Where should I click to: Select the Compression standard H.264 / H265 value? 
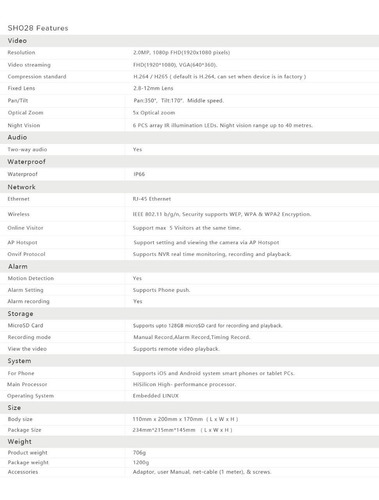pyautogui.click(x=220, y=77)
